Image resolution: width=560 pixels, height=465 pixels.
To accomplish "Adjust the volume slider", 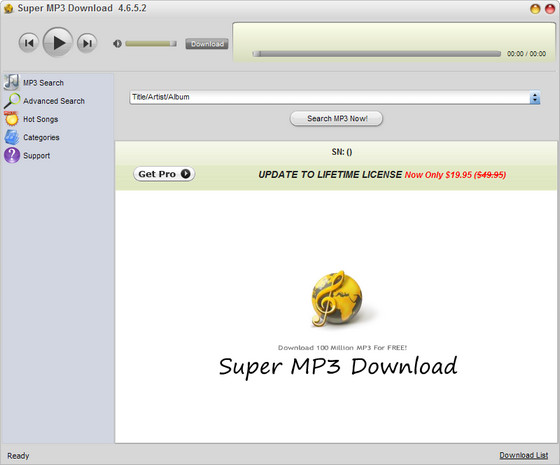I will pos(151,44).
